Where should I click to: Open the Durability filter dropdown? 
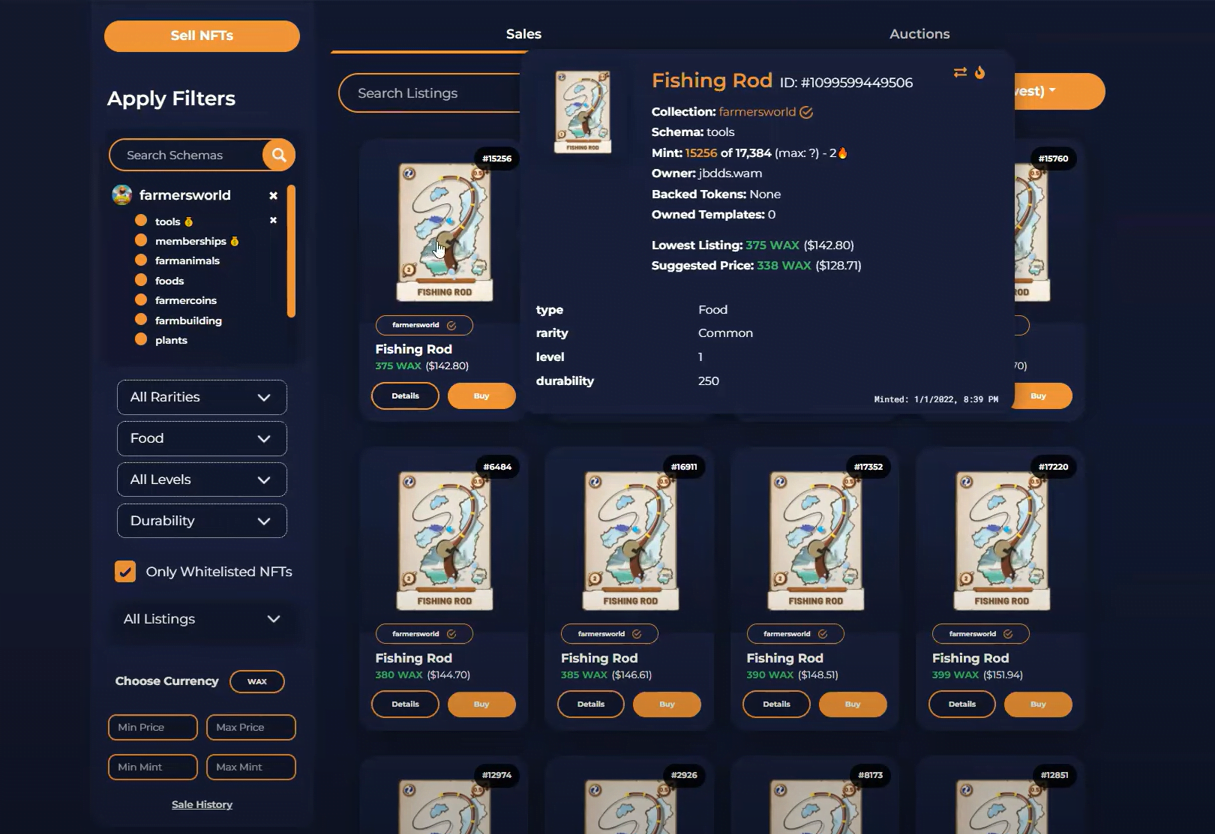[x=201, y=520]
